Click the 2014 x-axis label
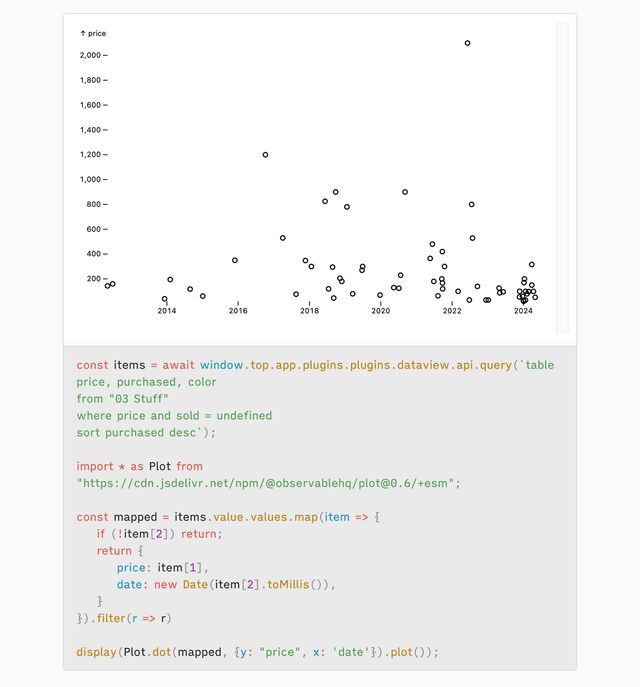This screenshot has width=640, height=687. 167,311
